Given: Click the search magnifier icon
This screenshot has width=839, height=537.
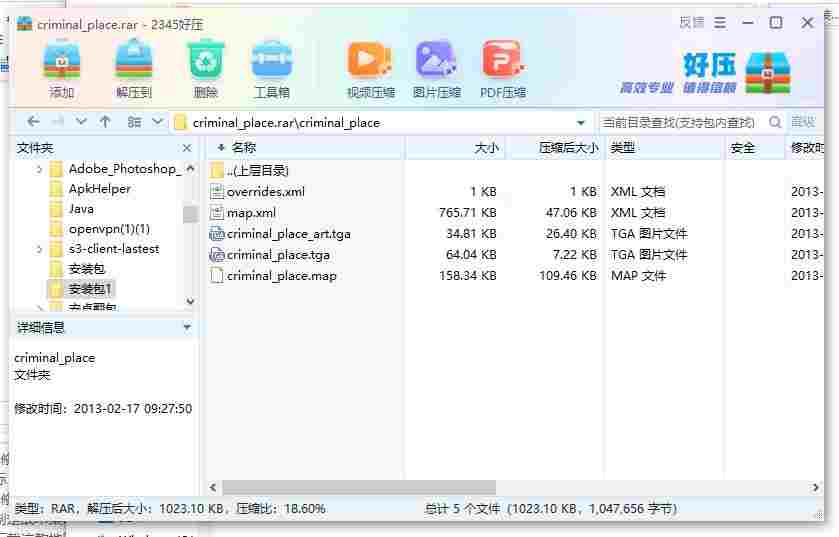Looking at the screenshot, I should click(775, 122).
